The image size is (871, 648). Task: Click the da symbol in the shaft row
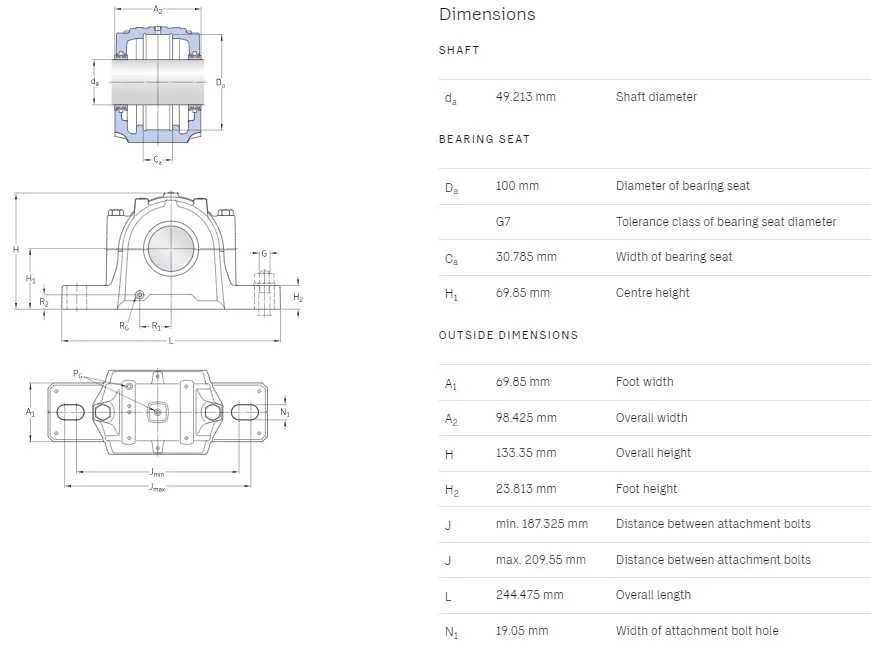click(x=449, y=97)
